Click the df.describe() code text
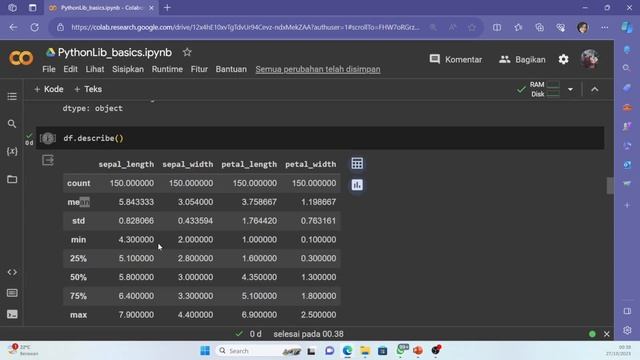The height and width of the screenshot is (360, 640). [93, 138]
